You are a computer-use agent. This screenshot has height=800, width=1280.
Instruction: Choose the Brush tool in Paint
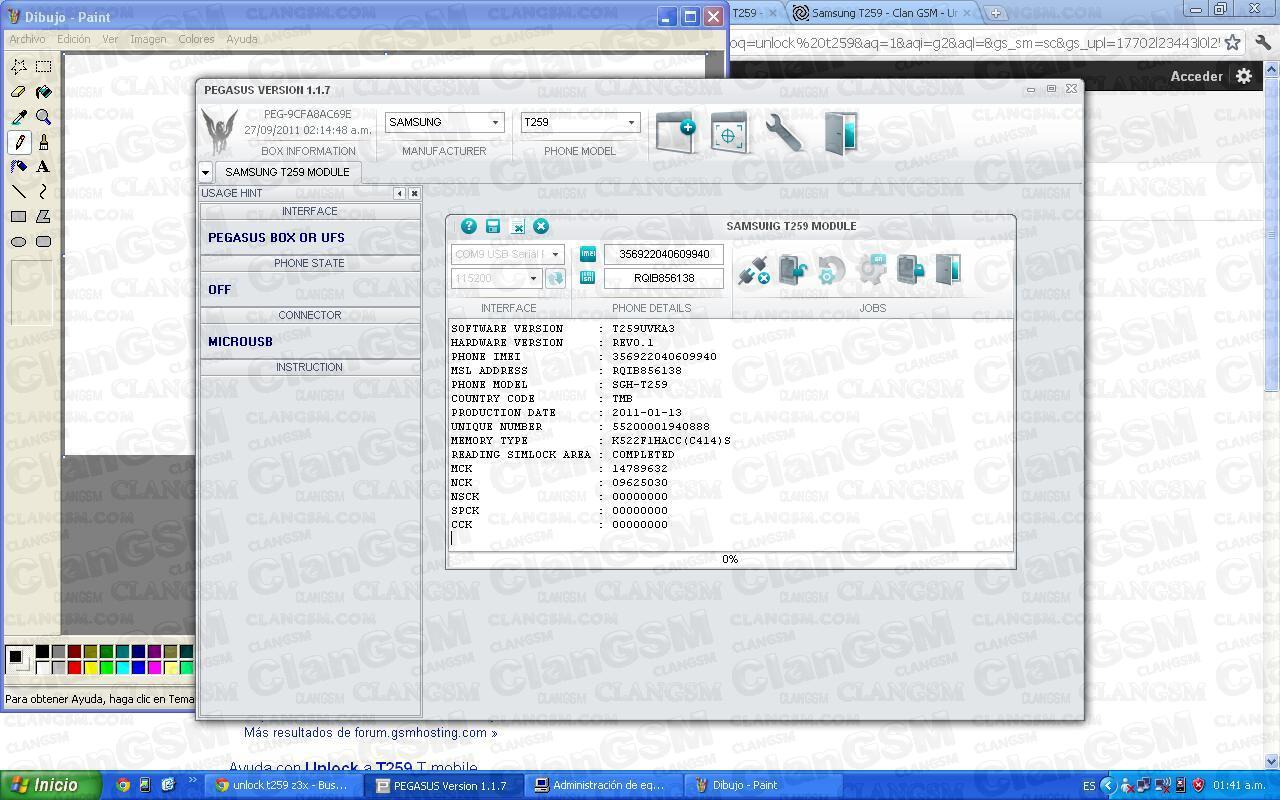[44, 142]
